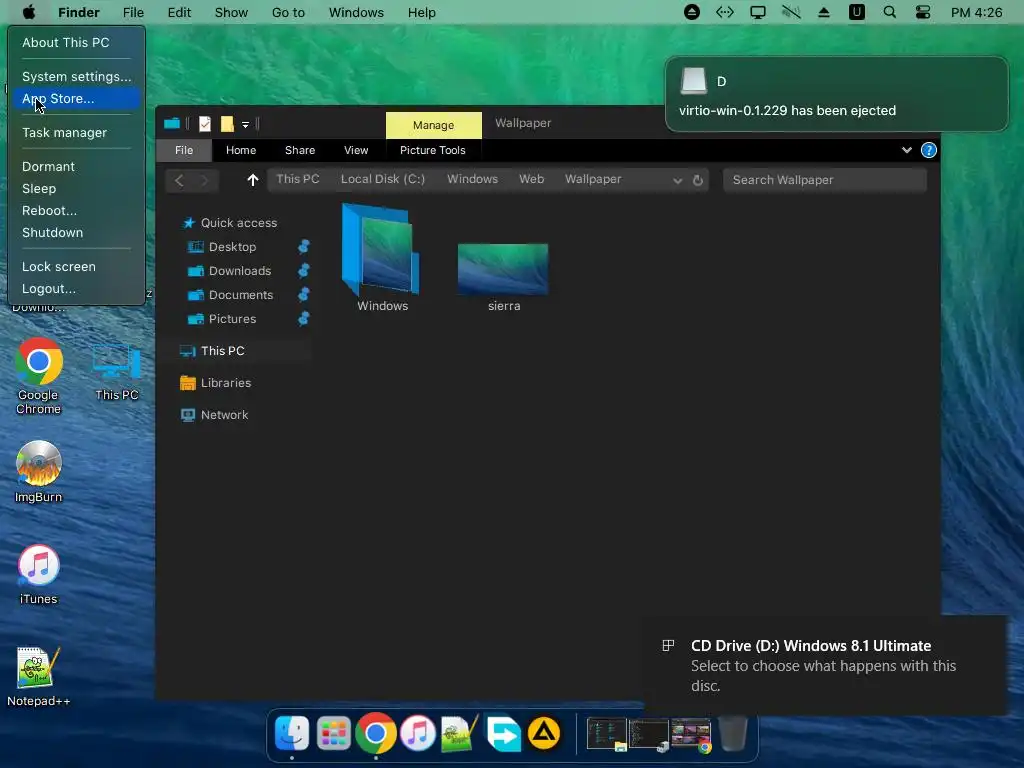Select App Store... from Apple menu
This screenshot has width=1024, height=768.
point(76,99)
